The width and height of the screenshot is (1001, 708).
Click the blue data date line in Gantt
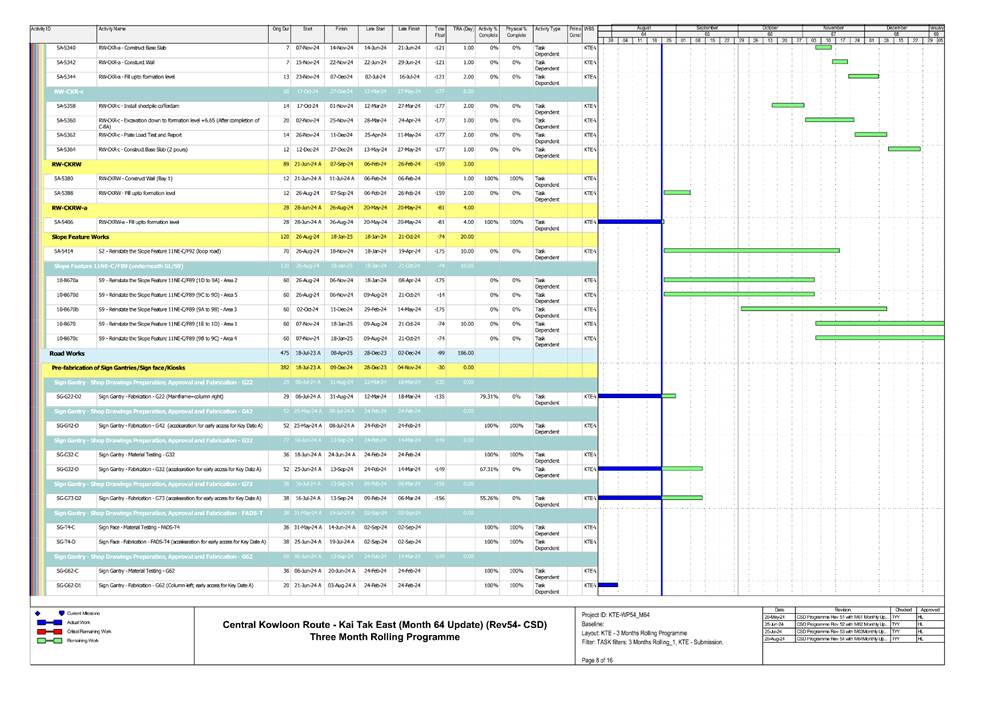[x=661, y=300]
